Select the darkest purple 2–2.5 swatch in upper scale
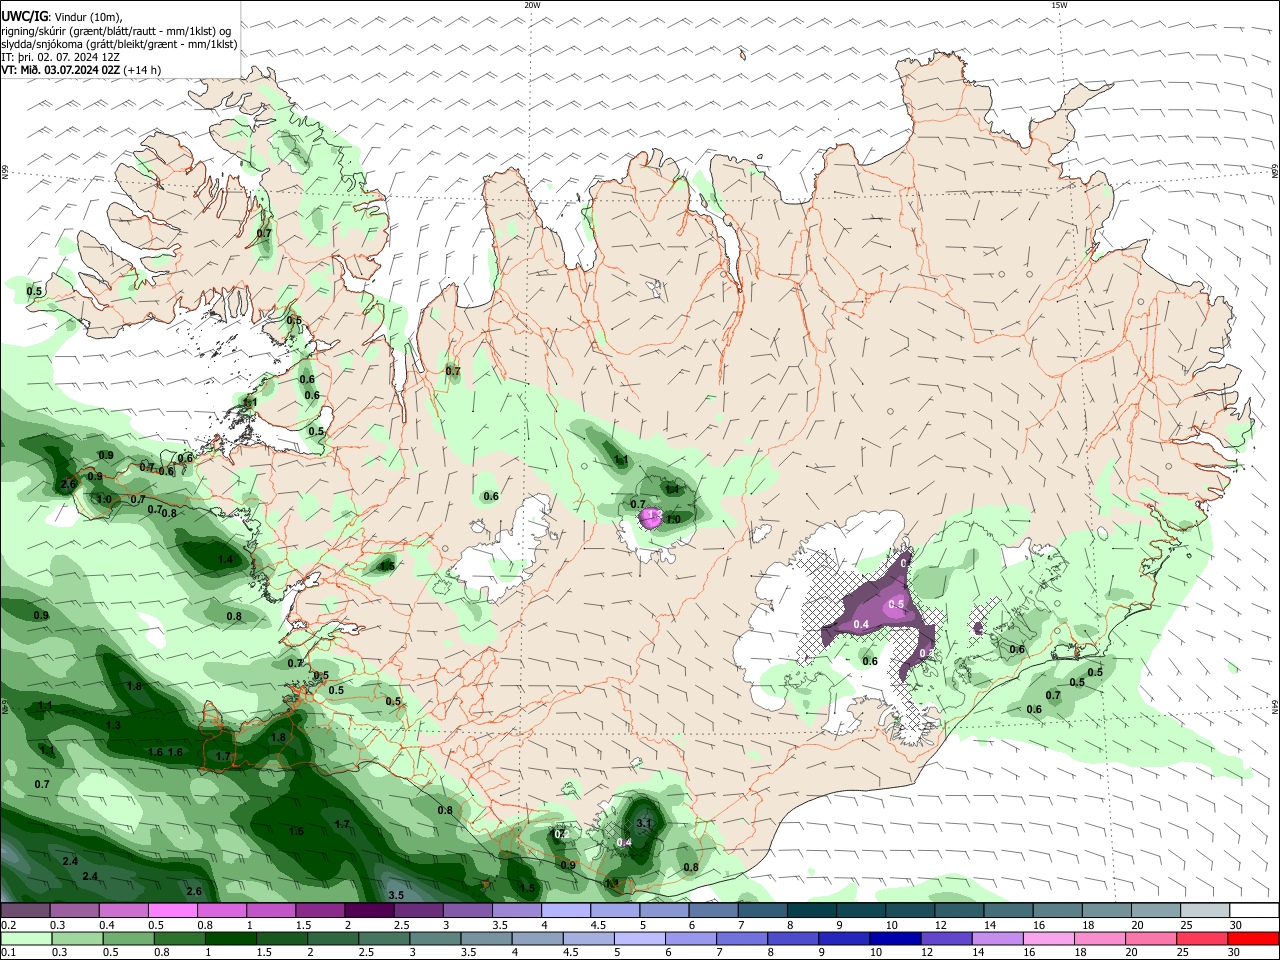The height and width of the screenshot is (960, 1280). 368,911
